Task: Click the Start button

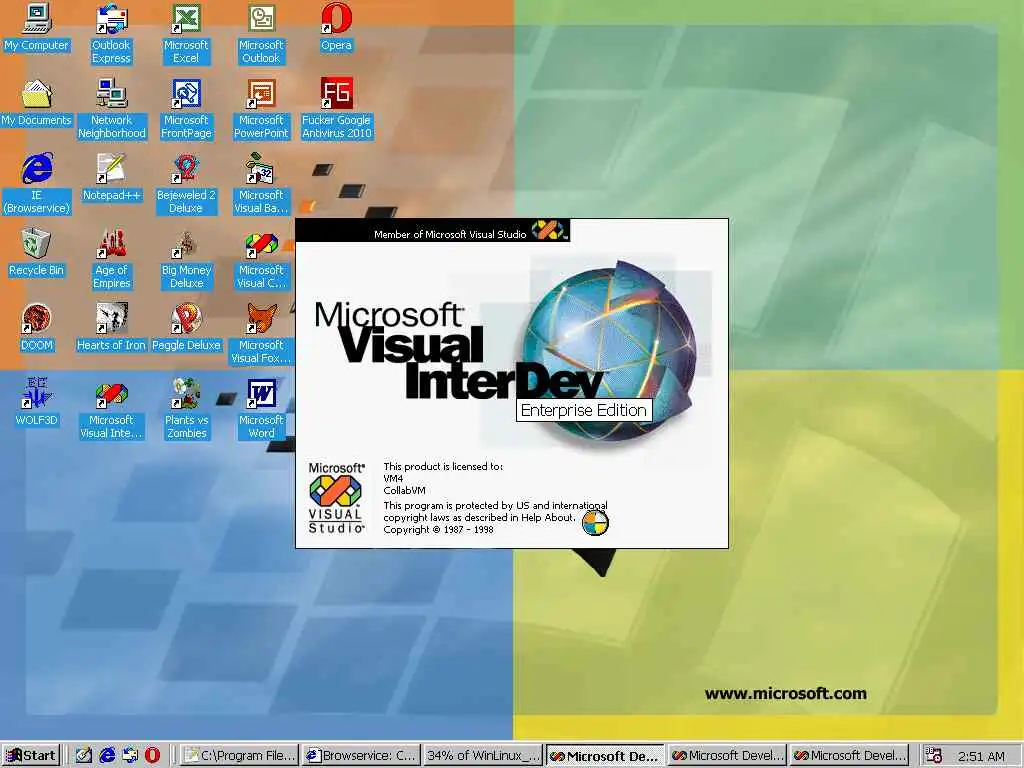Action: (31, 756)
